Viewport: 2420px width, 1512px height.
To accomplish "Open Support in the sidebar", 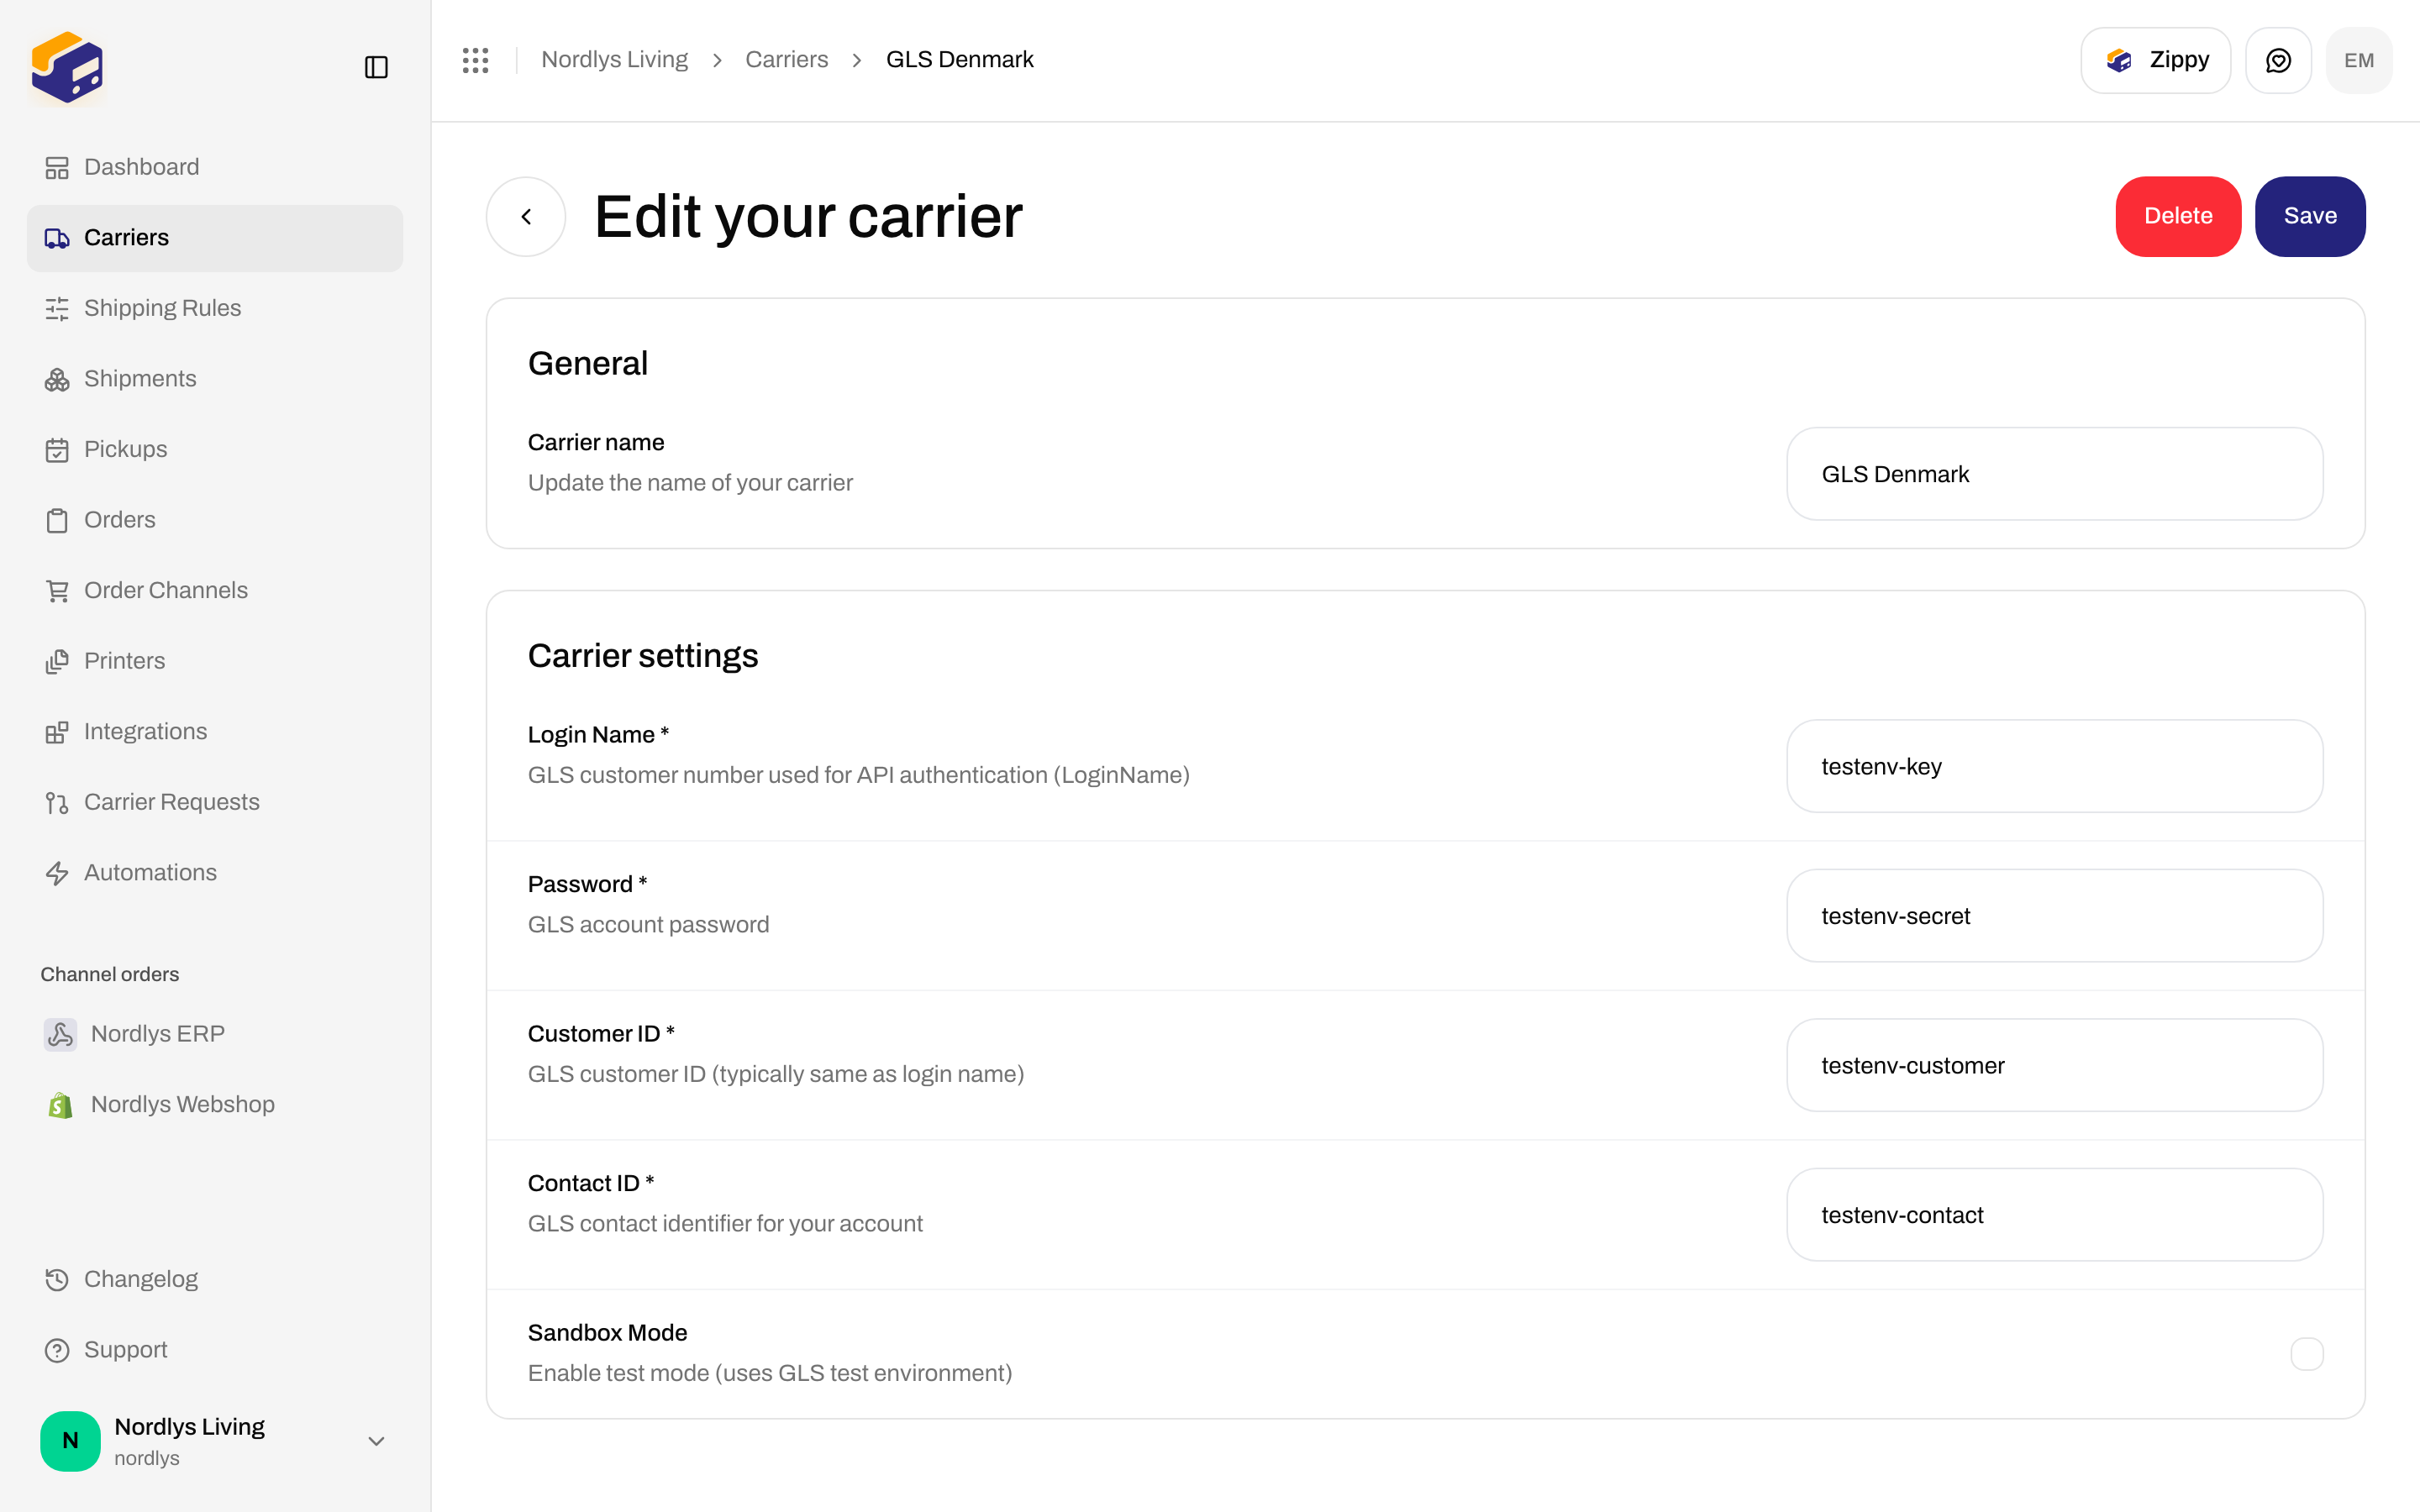I will [x=215, y=1350].
